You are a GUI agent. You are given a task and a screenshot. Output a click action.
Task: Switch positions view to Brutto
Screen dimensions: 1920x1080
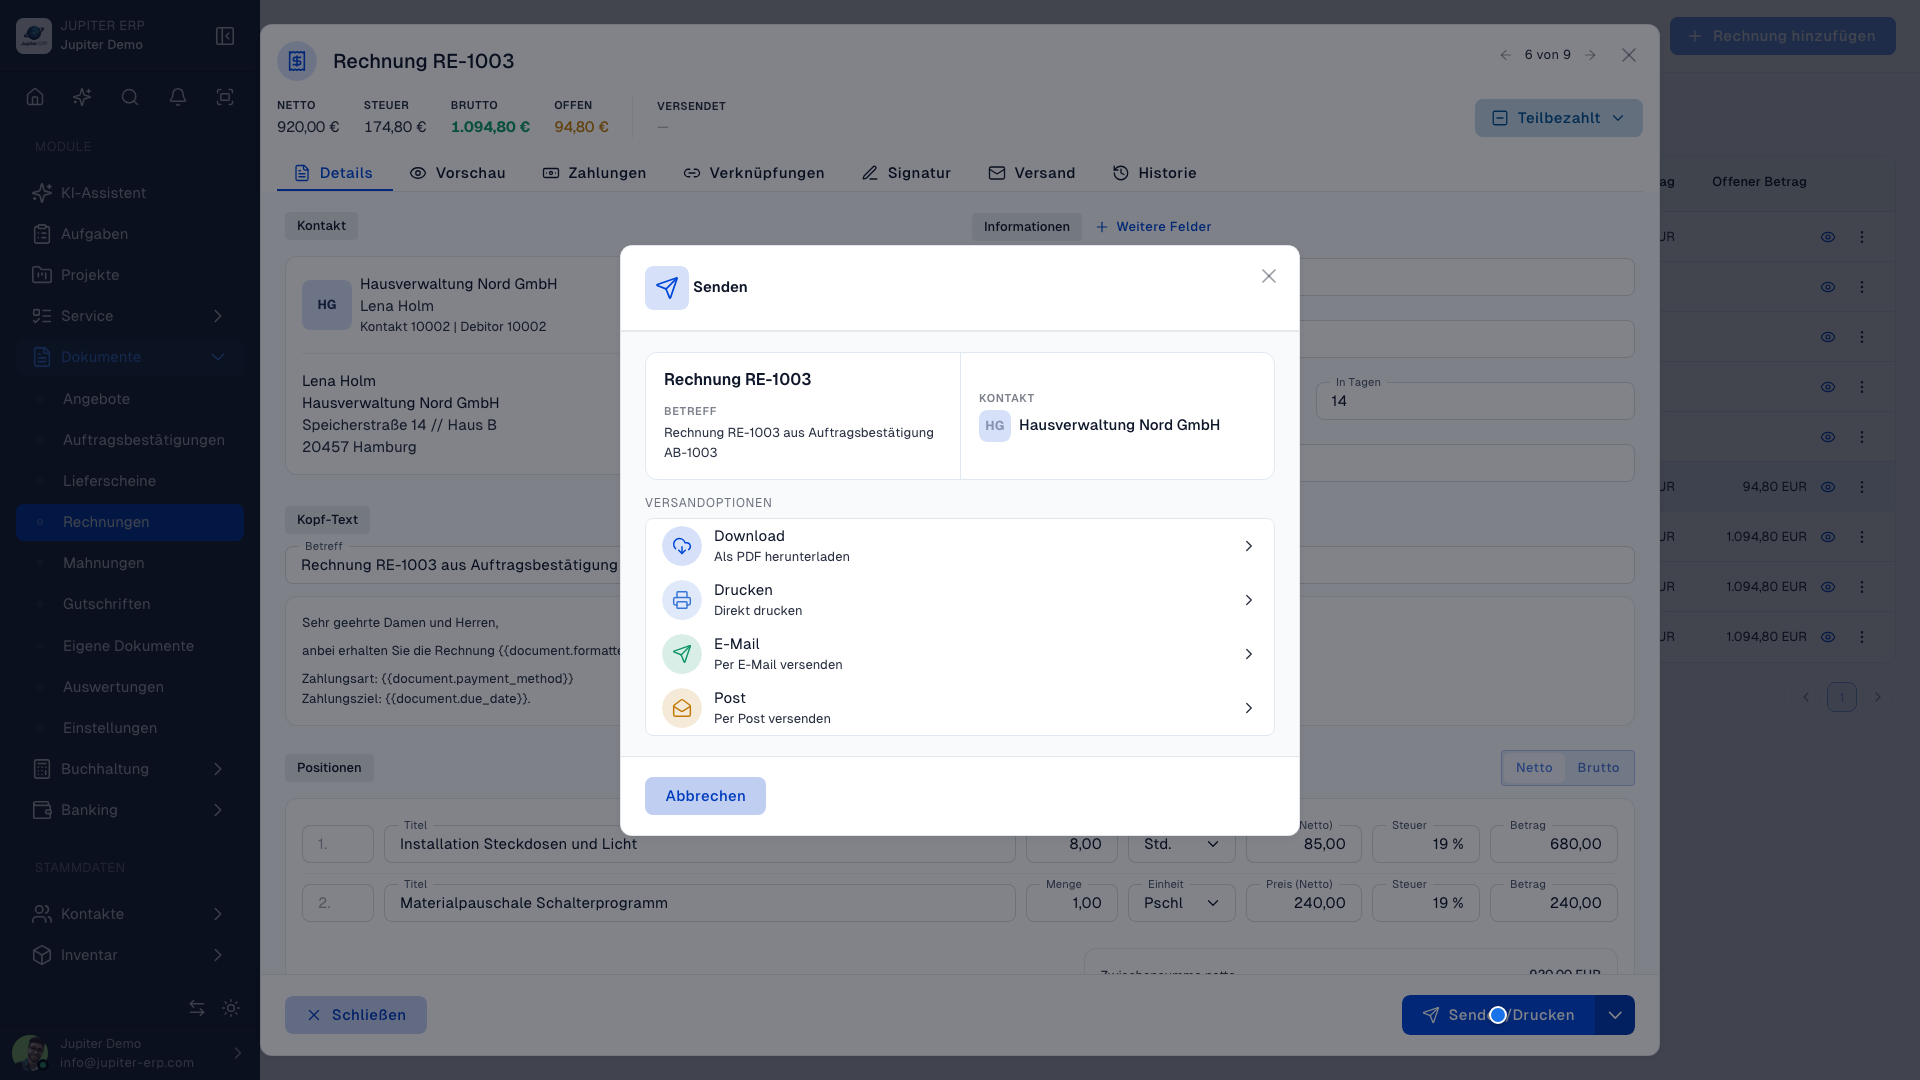(1598, 768)
